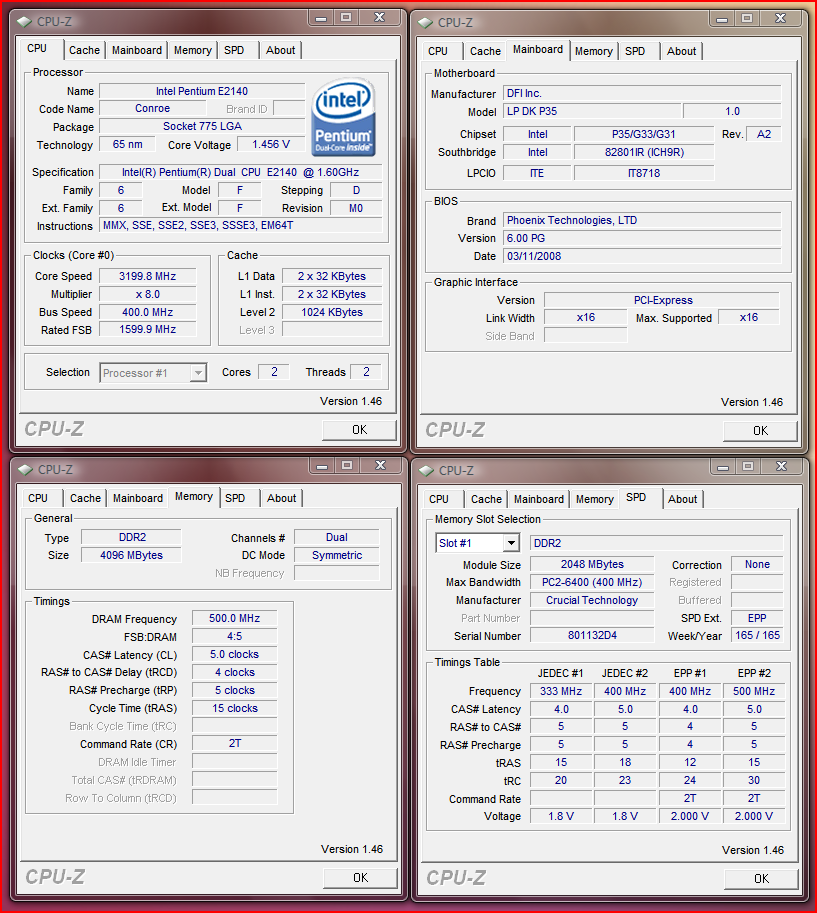The width and height of the screenshot is (817, 913).
Task: Switch to the Cache tab in the top-left window
Action: click(85, 50)
